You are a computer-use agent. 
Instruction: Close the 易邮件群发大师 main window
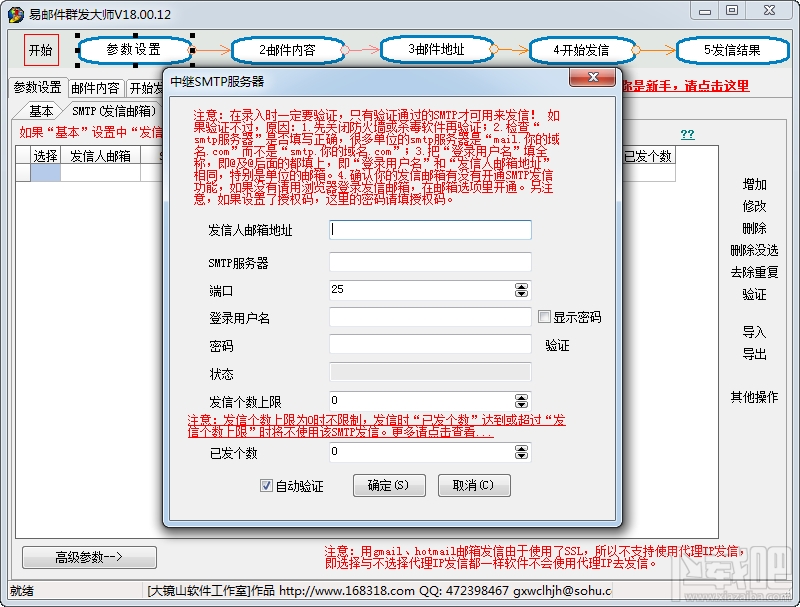coord(769,10)
